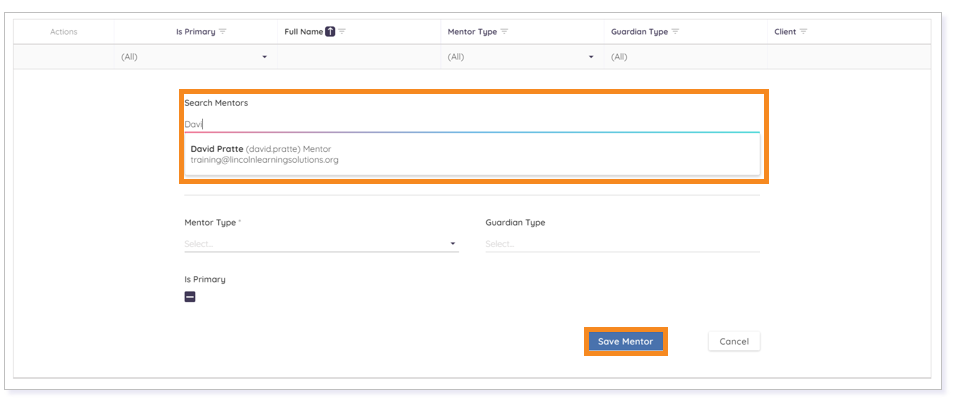The image size is (962, 409).
Task: Open the Guardian Type select field
Action: [622, 243]
